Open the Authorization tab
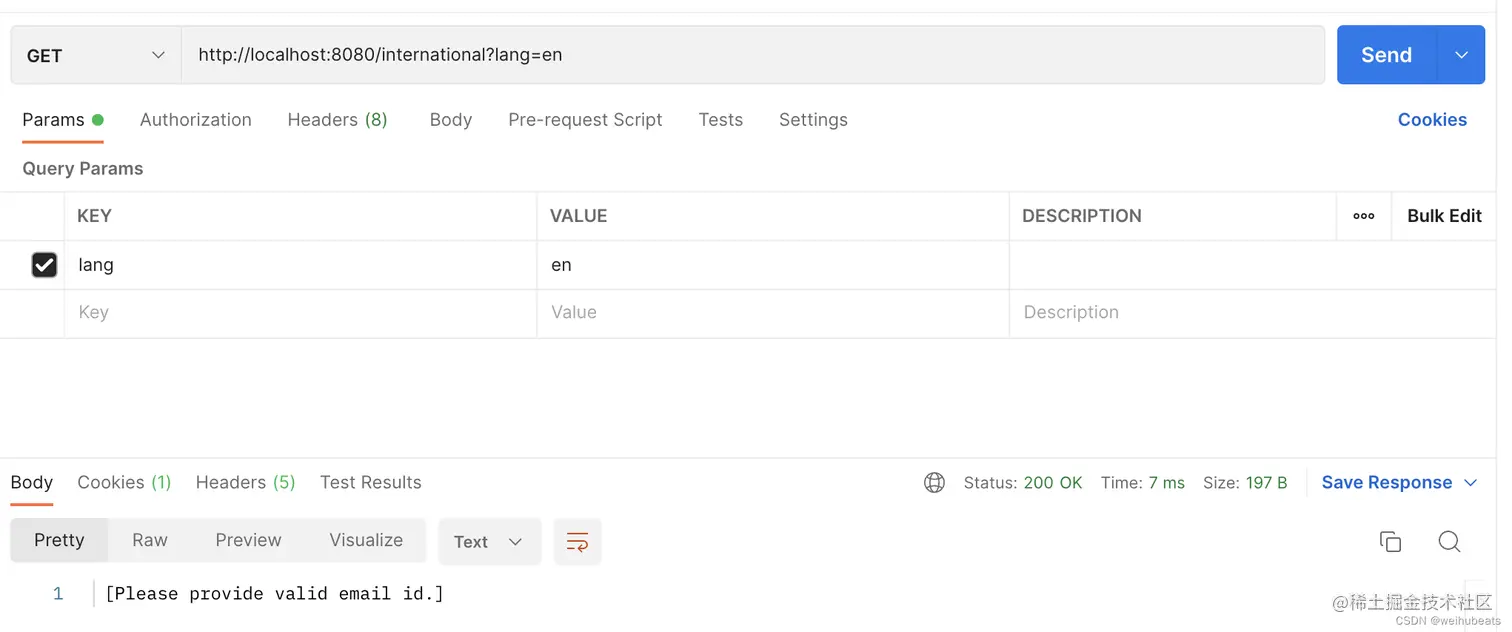 (x=196, y=120)
